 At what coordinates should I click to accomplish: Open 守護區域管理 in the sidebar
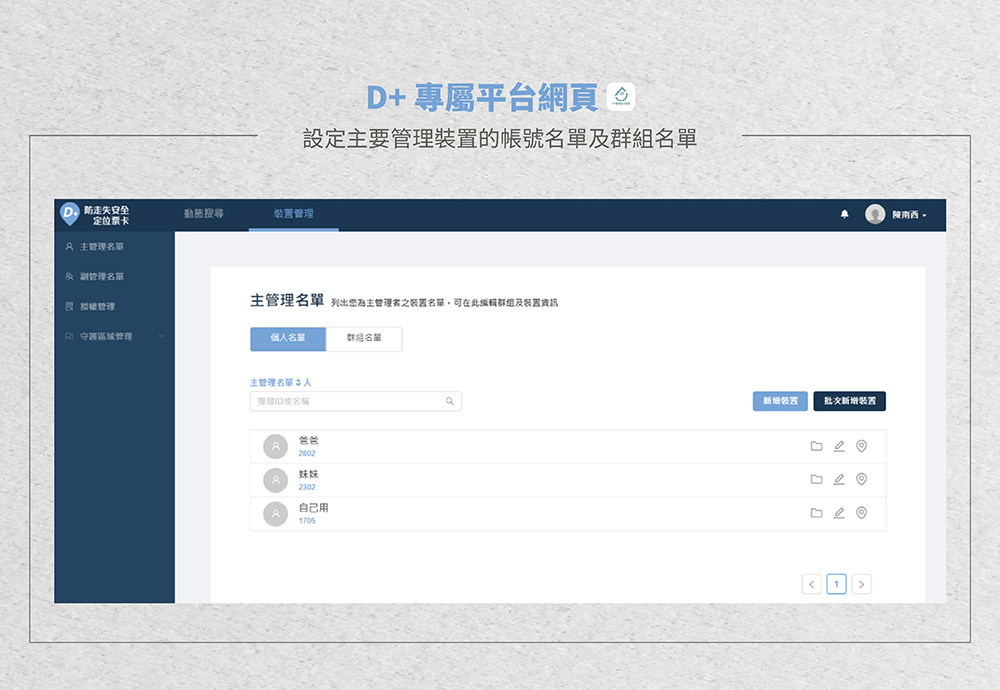[x=106, y=337]
